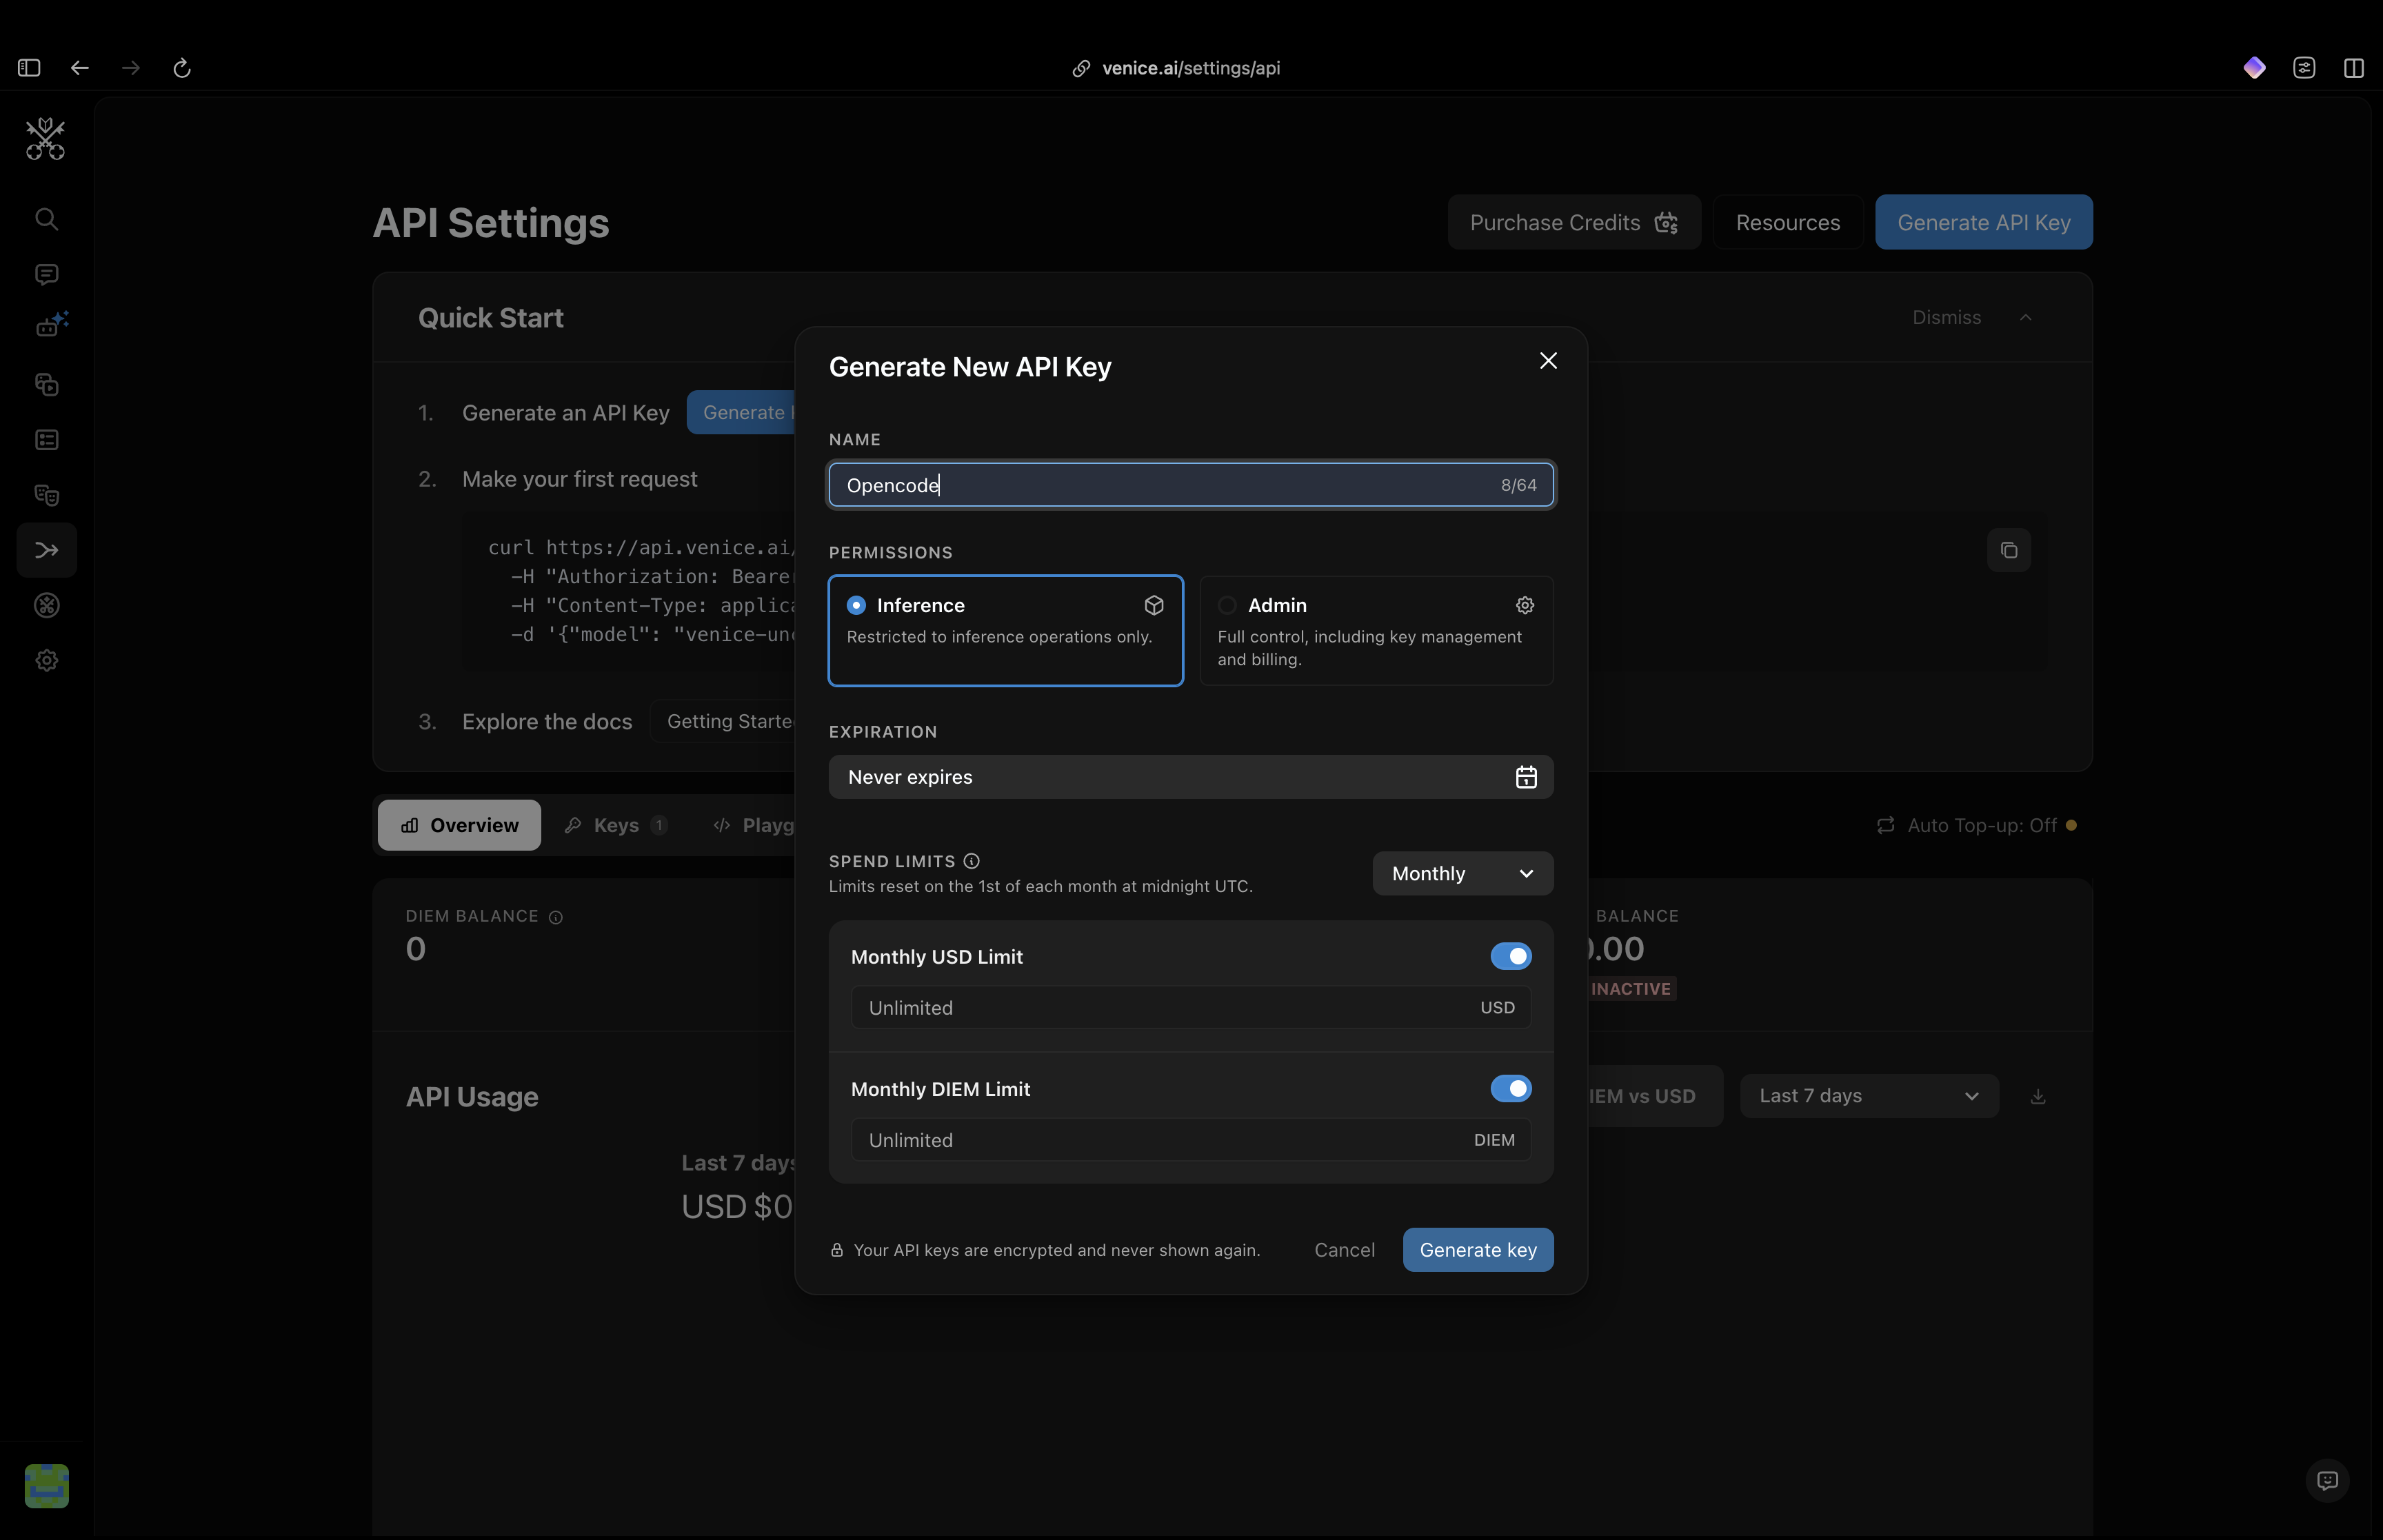Open the browser controls icon beside split view
The height and width of the screenshot is (1540, 2383).
2304,68
